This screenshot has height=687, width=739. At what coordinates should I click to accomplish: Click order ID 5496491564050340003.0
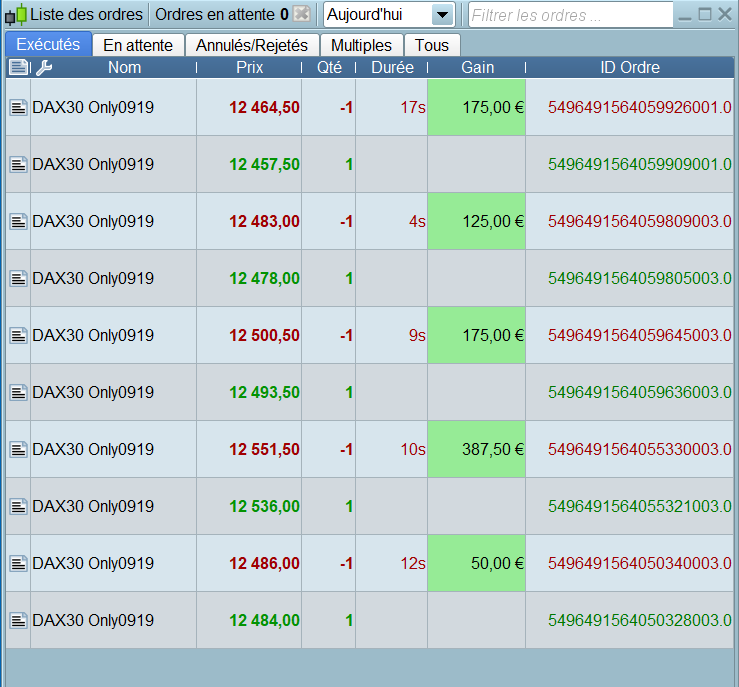click(640, 564)
